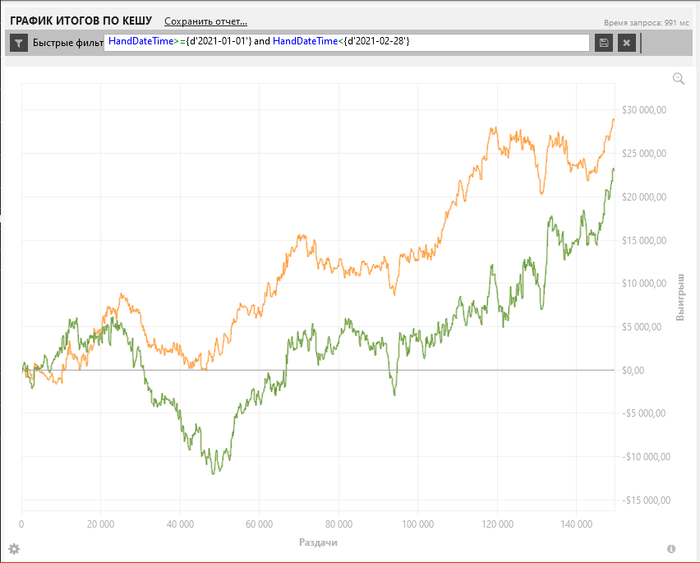700x563 pixels.
Task: Click the '$20 000,00' axis label
Action: pos(644,197)
